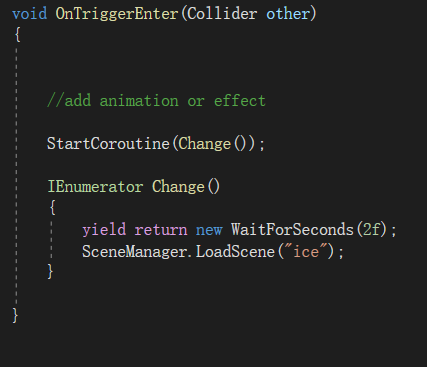Image resolution: width=427 pixels, height=367 pixels.
Task: Click the 2f numeric argument
Action: 372,230
